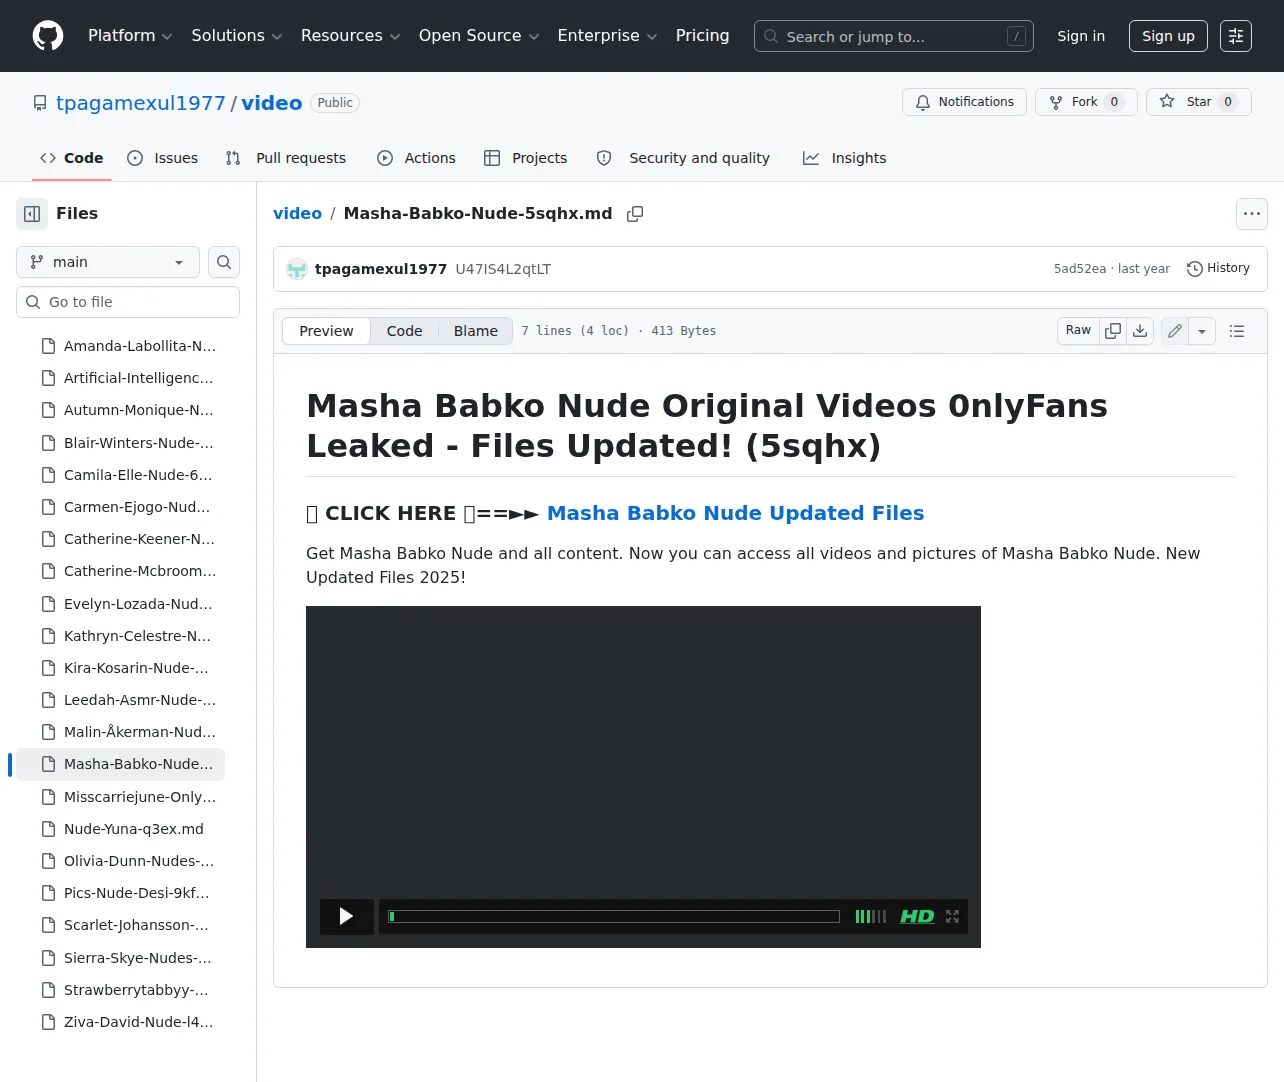The width and height of the screenshot is (1284, 1082).
Task: Toggle fullscreen on the video player
Action: 952,916
